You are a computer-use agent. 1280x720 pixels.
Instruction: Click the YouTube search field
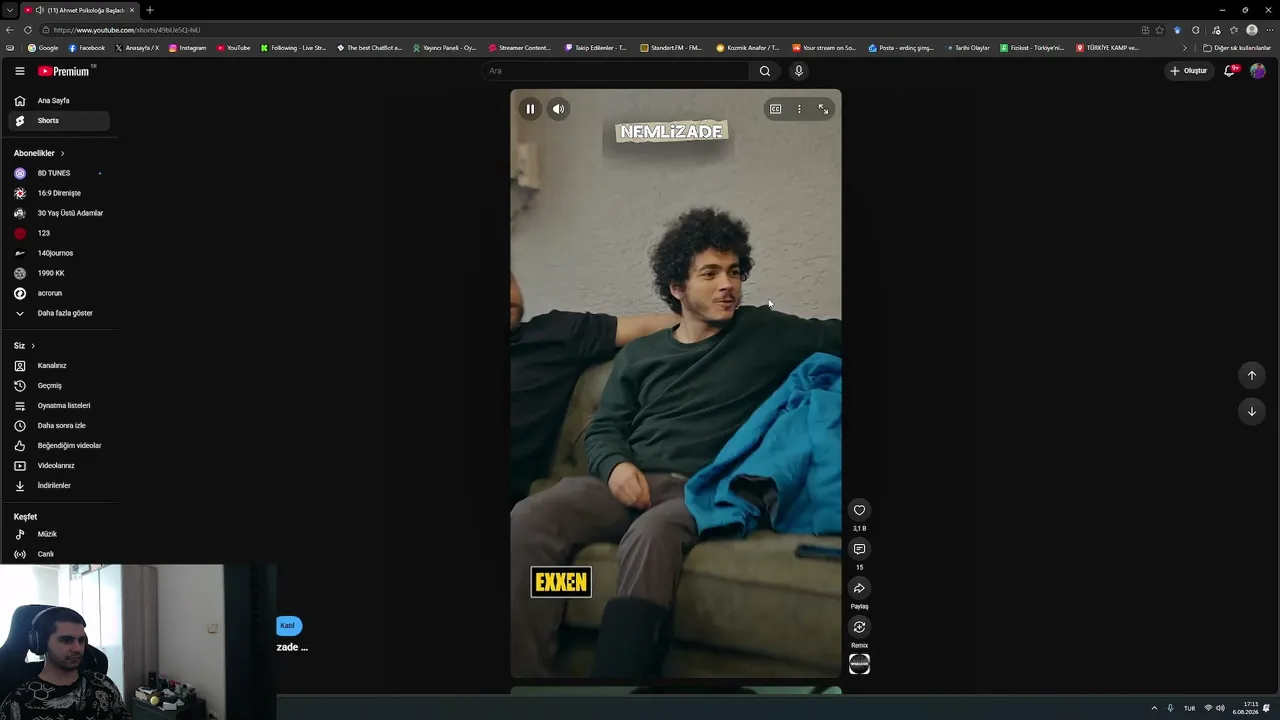tap(616, 71)
